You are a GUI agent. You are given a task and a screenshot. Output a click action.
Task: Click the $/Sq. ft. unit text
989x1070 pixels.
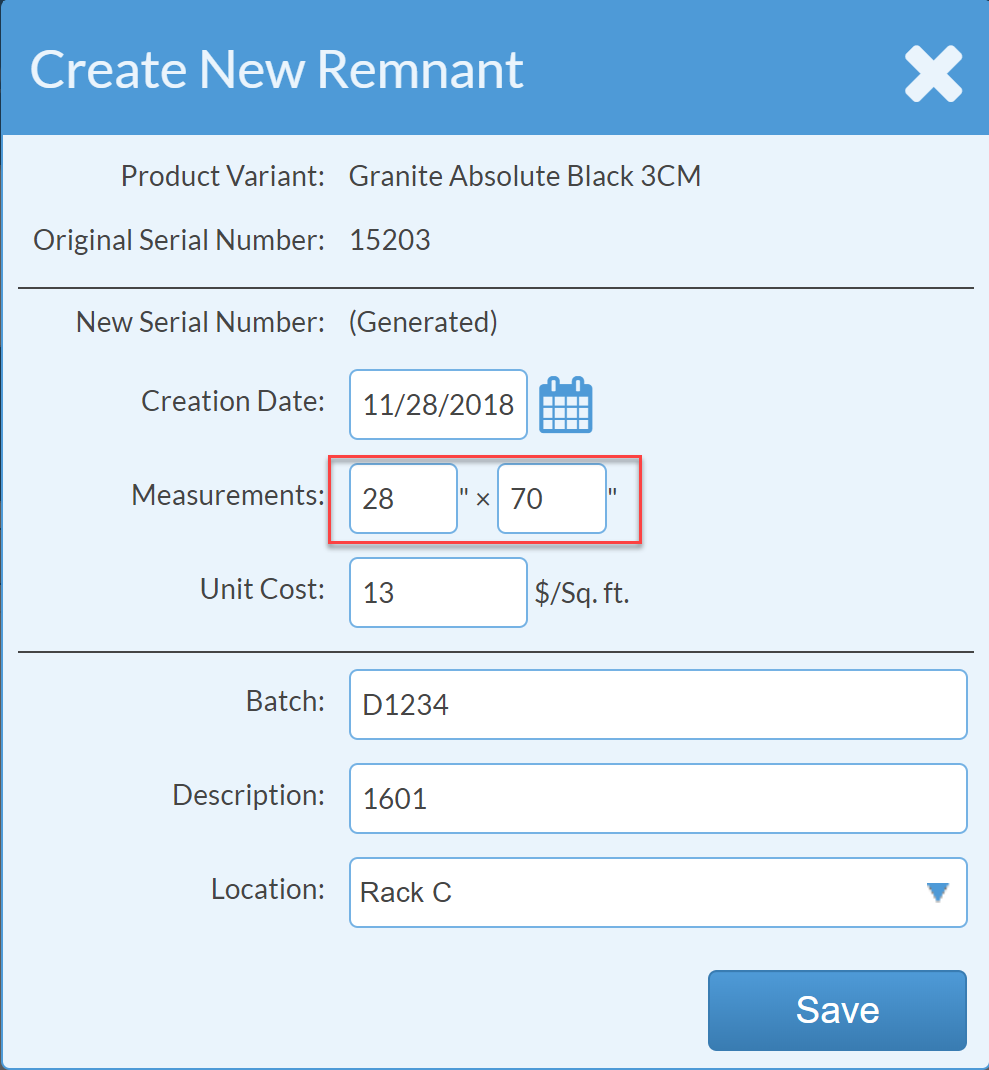coord(582,593)
